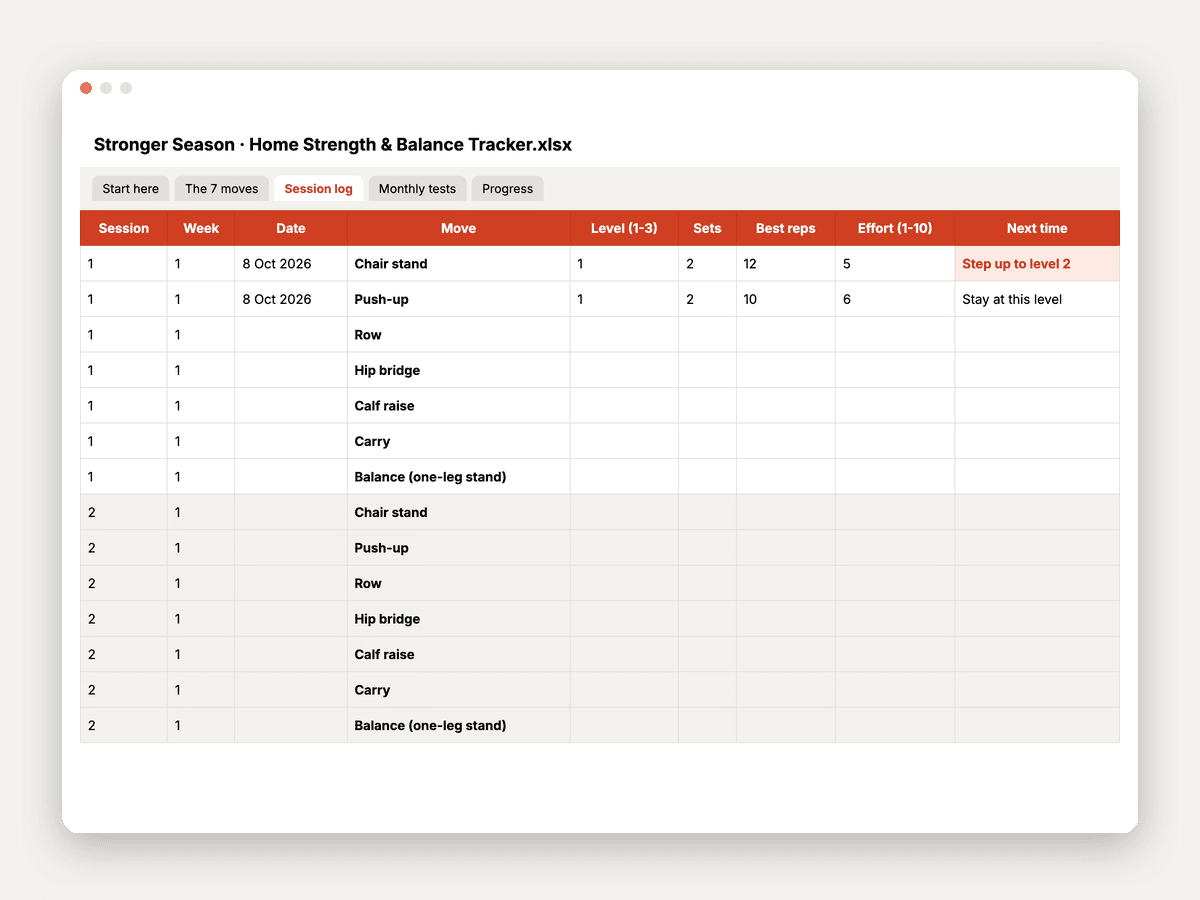The height and width of the screenshot is (900, 1200).
Task: Select Effort value 5 for Chair stand
Action: tap(895, 264)
